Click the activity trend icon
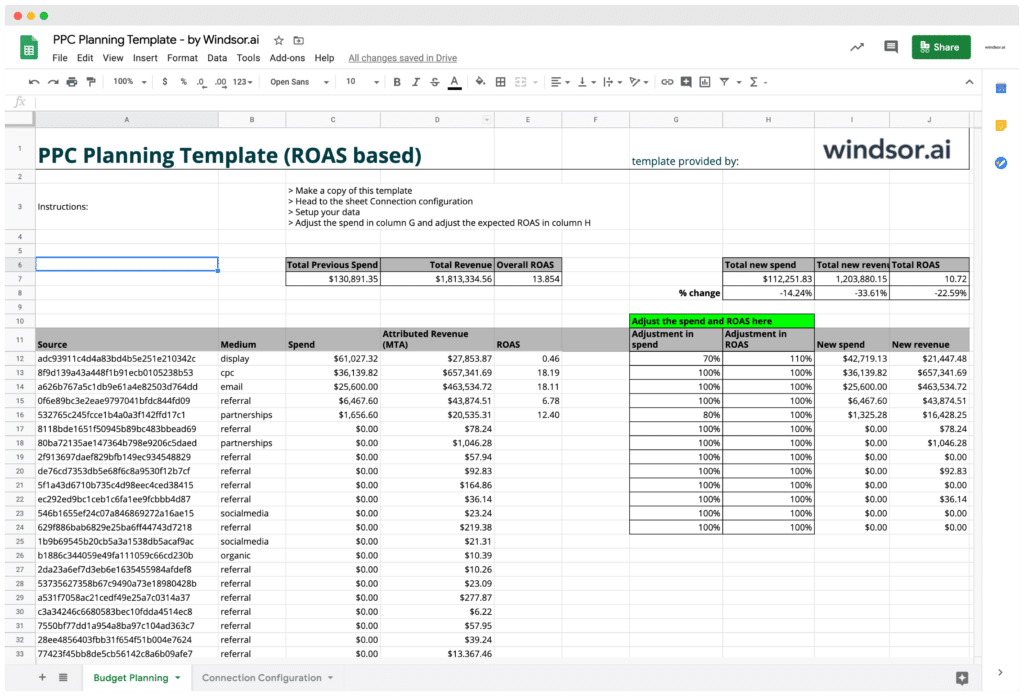Viewport: 1024px width, 696px height. pos(857,47)
